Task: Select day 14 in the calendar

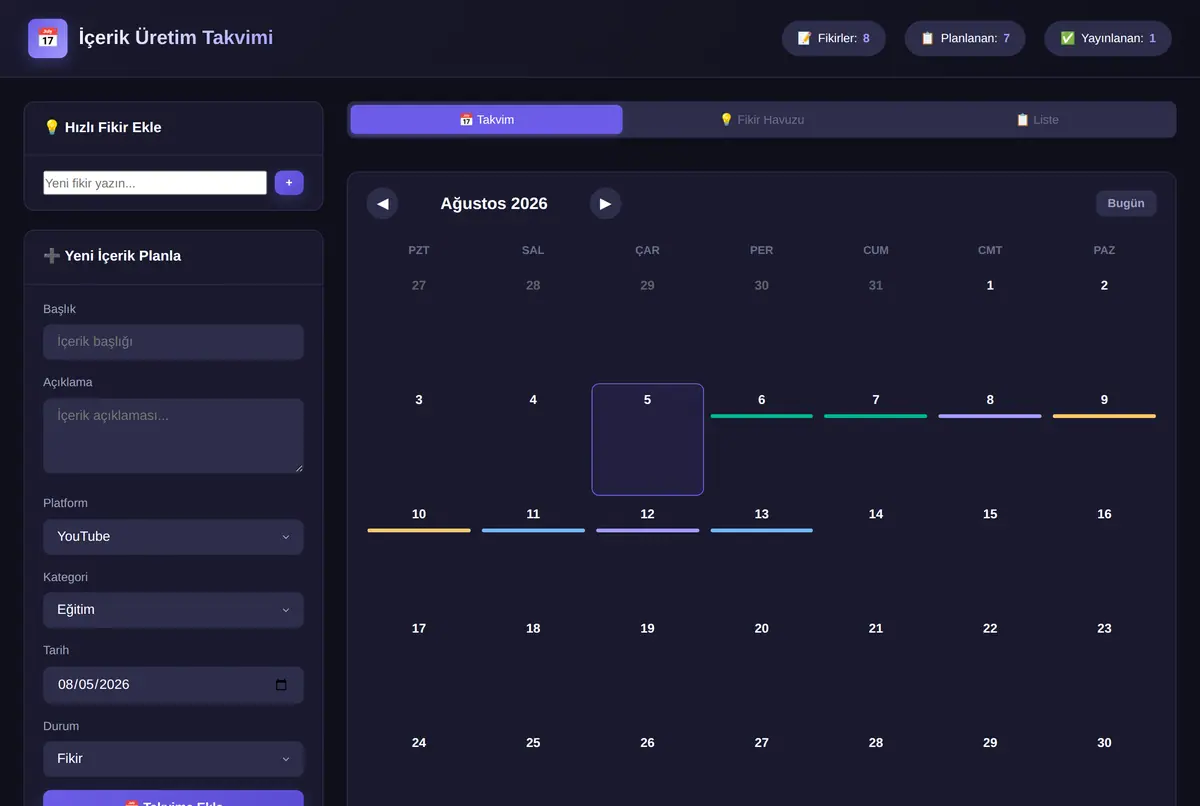Action: [876, 553]
